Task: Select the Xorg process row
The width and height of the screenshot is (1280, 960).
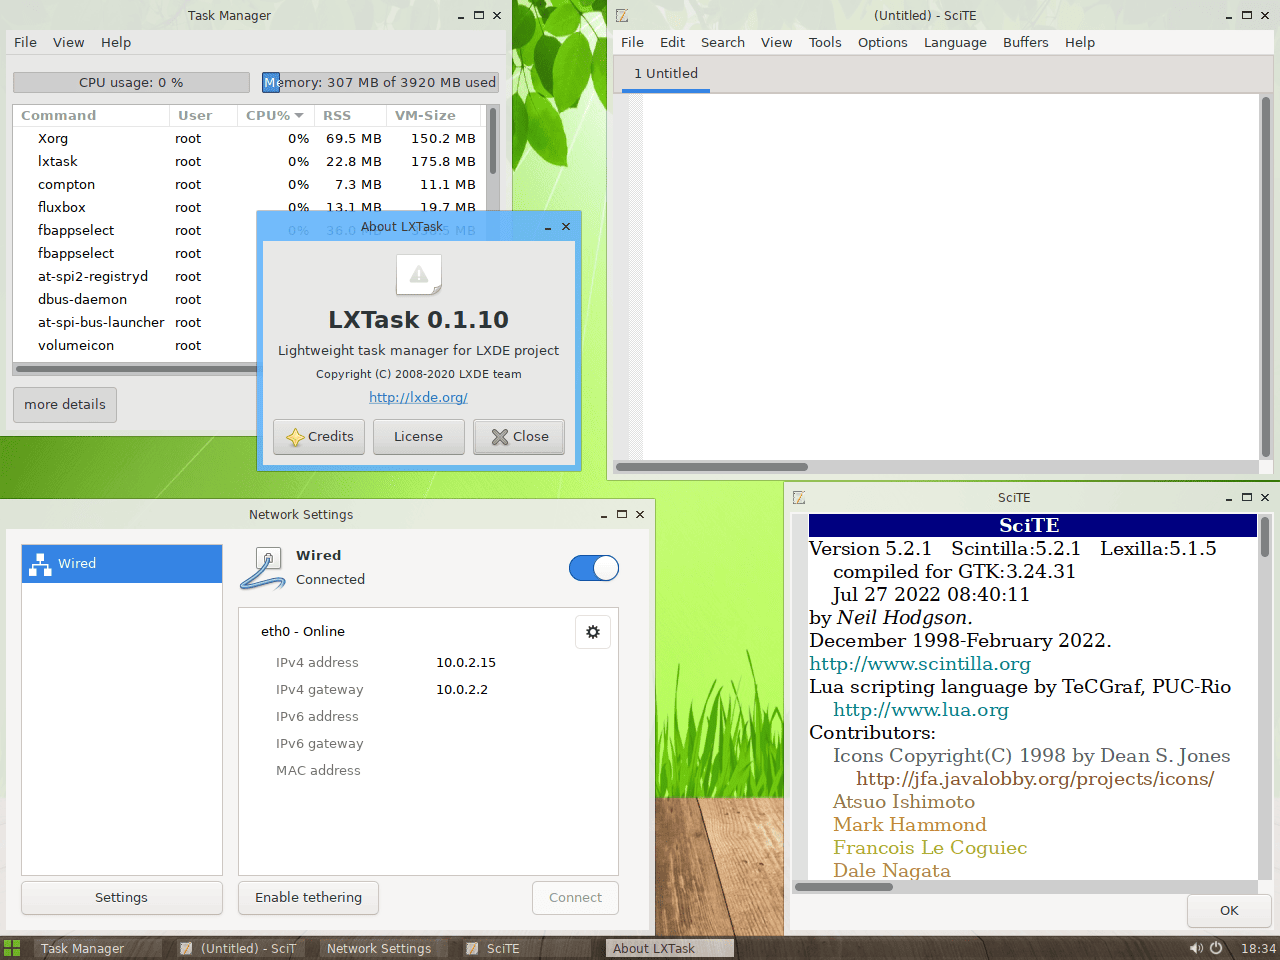Action: [x=249, y=139]
